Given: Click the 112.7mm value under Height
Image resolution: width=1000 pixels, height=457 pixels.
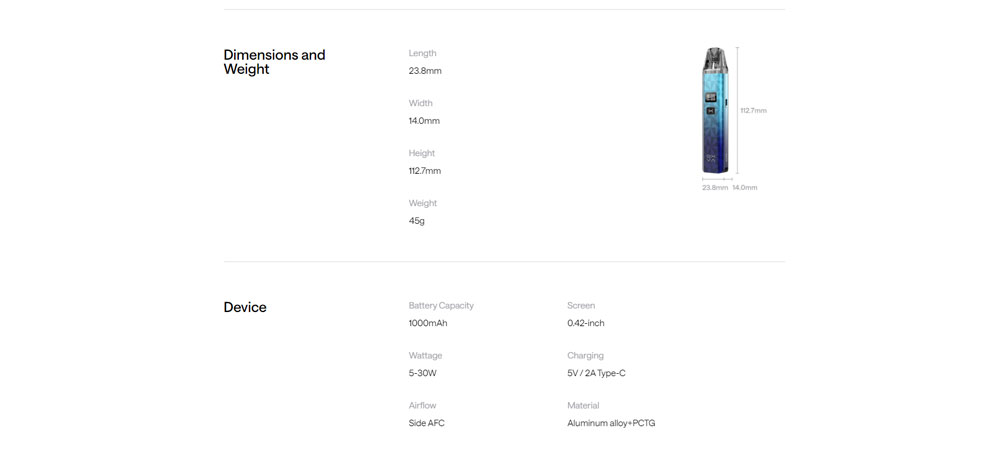Looking at the screenshot, I should tap(425, 171).
